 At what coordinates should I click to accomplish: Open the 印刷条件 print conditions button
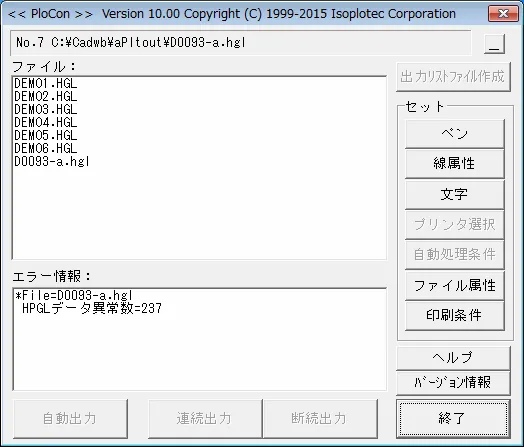tap(454, 315)
